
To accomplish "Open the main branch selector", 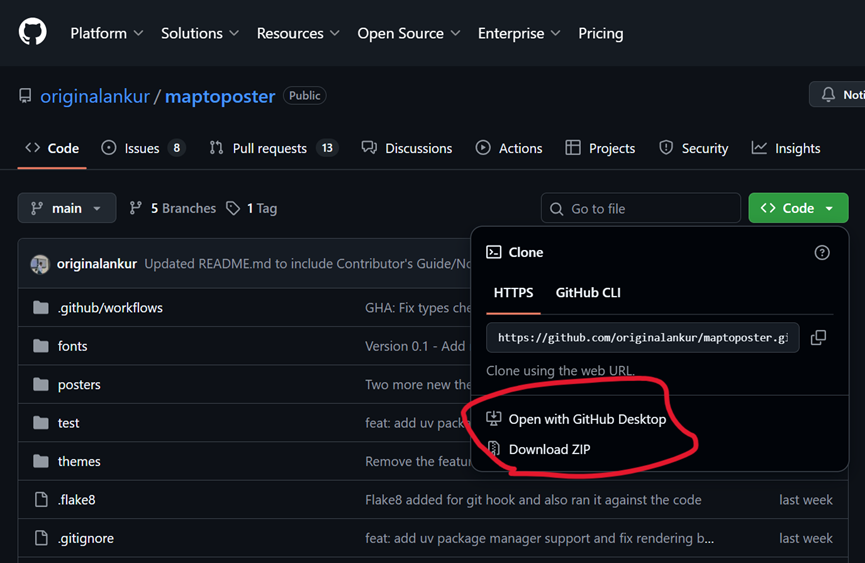I will [67, 208].
